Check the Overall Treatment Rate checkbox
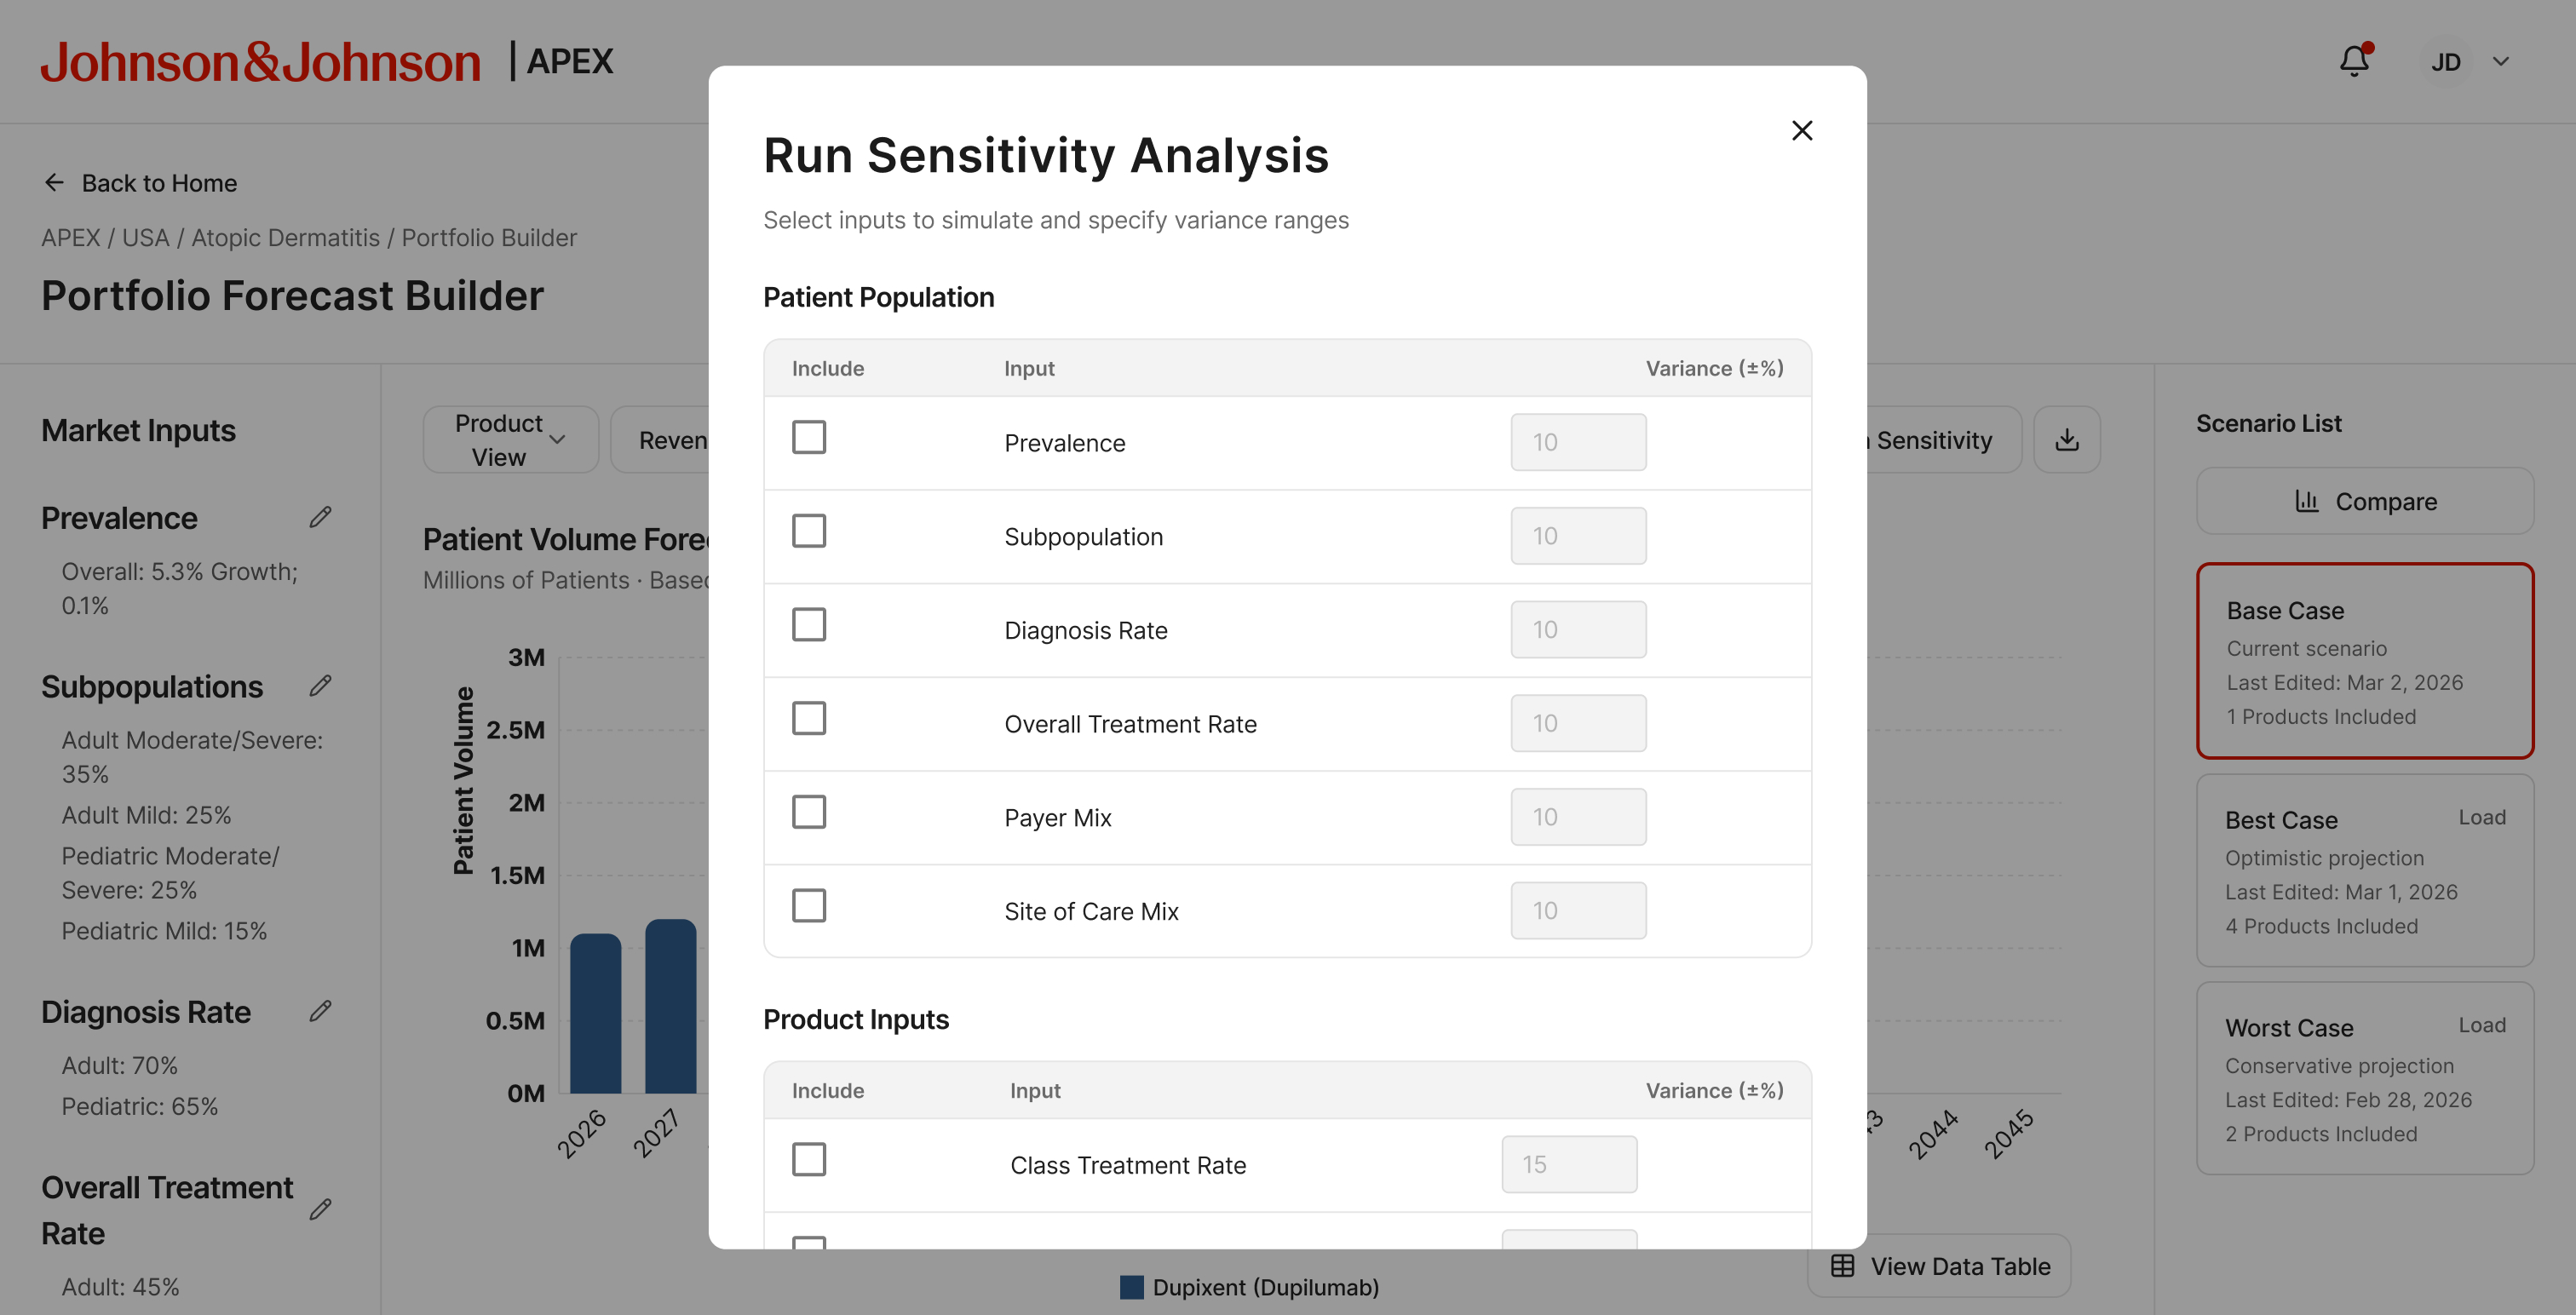 tap(809, 718)
